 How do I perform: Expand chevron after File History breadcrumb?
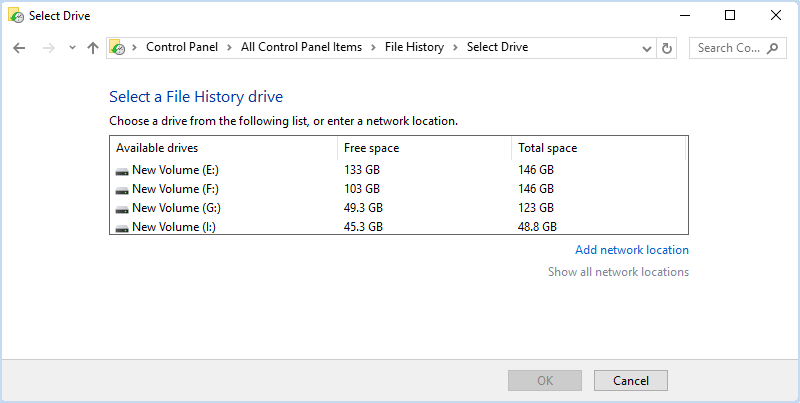pyautogui.click(x=456, y=47)
